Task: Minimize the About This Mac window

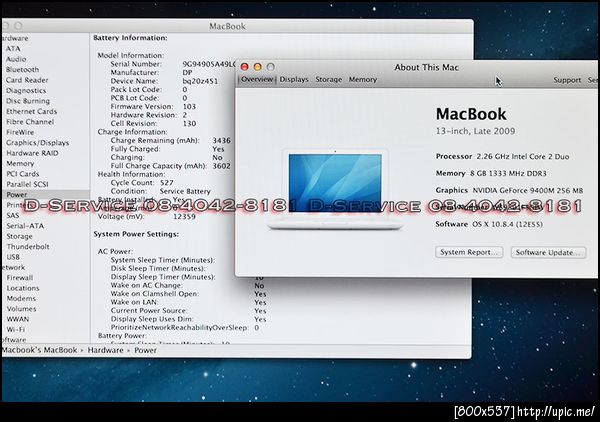Action: tap(258, 67)
